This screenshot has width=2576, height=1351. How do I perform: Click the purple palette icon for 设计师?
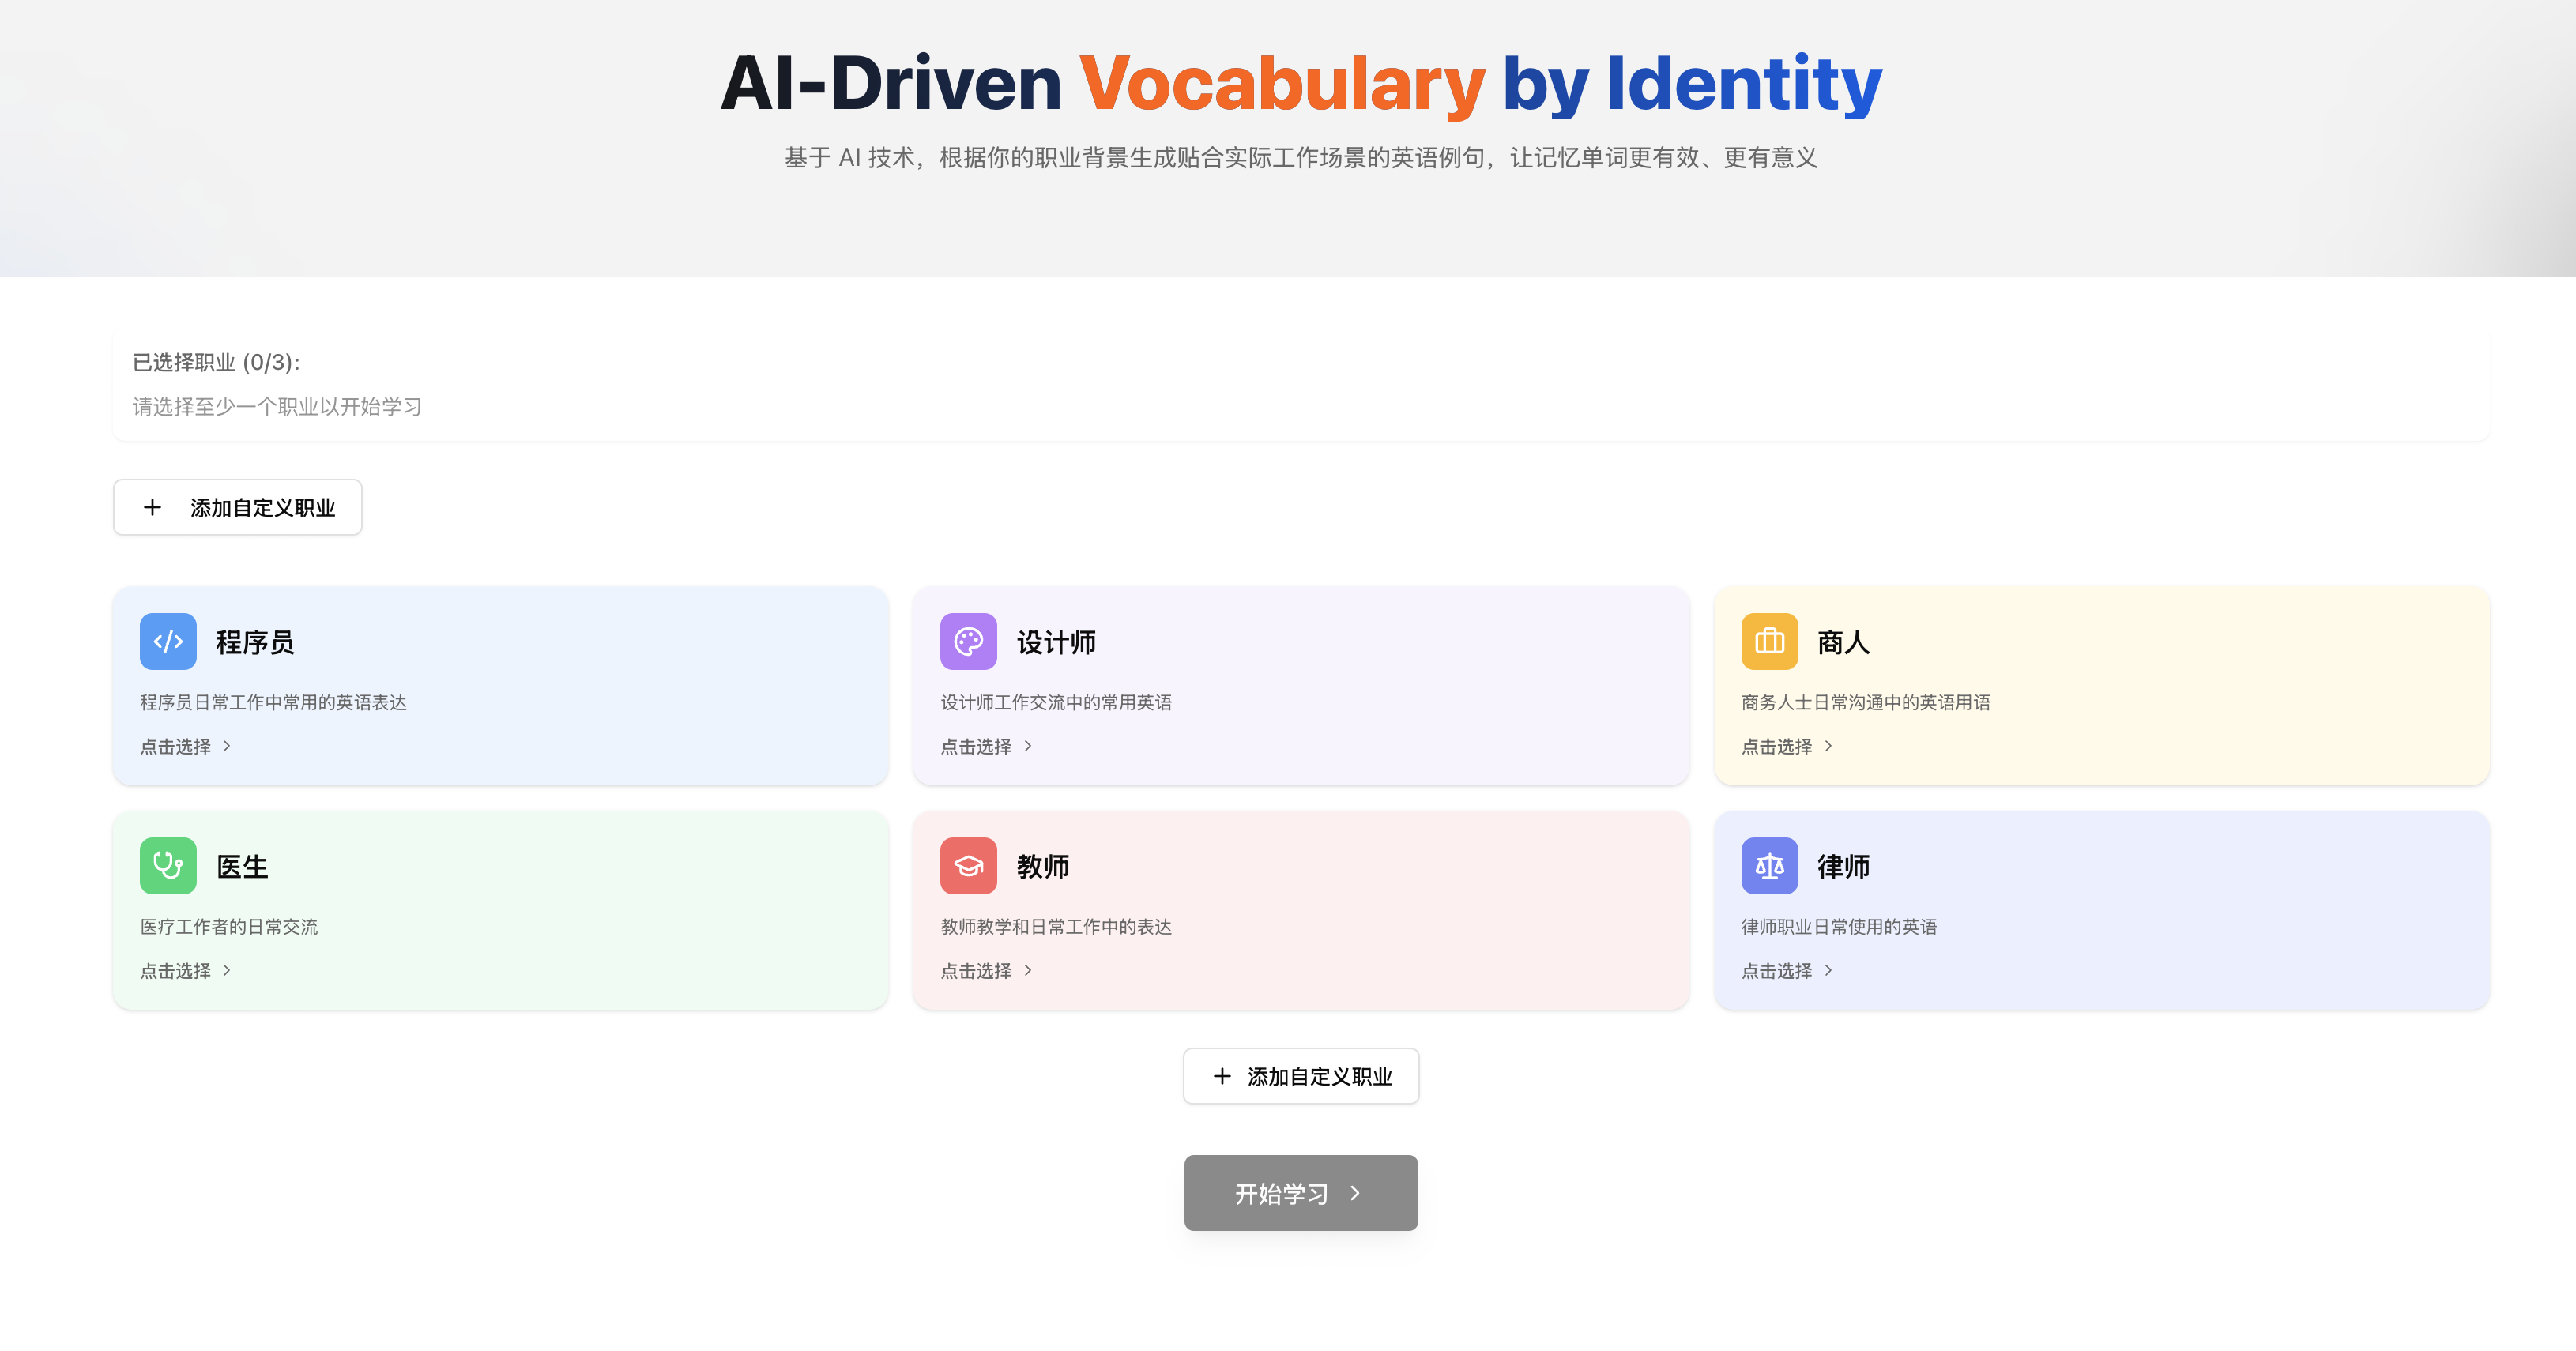pyautogui.click(x=968, y=641)
